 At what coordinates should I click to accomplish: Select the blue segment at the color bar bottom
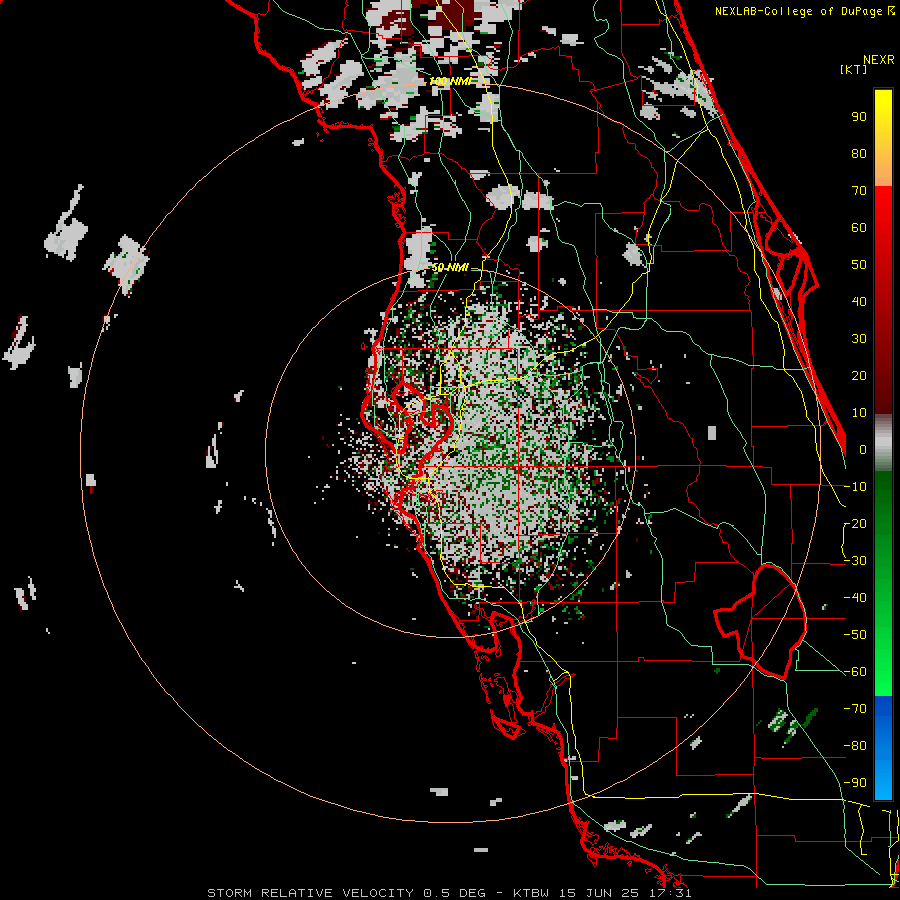tap(883, 747)
